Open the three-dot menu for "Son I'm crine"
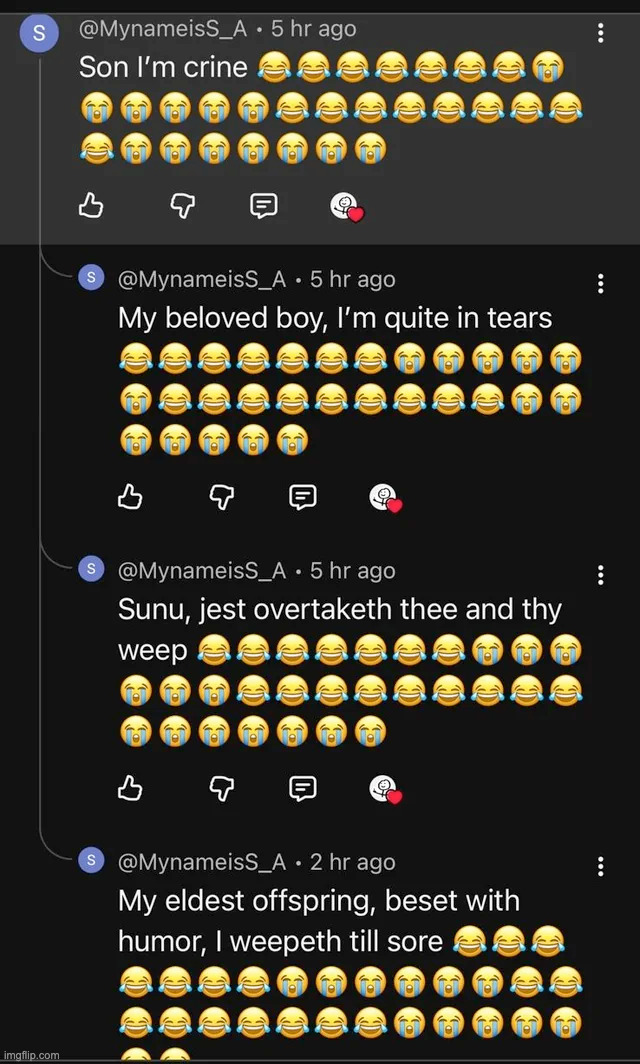This screenshot has width=640, height=1064. point(600,33)
